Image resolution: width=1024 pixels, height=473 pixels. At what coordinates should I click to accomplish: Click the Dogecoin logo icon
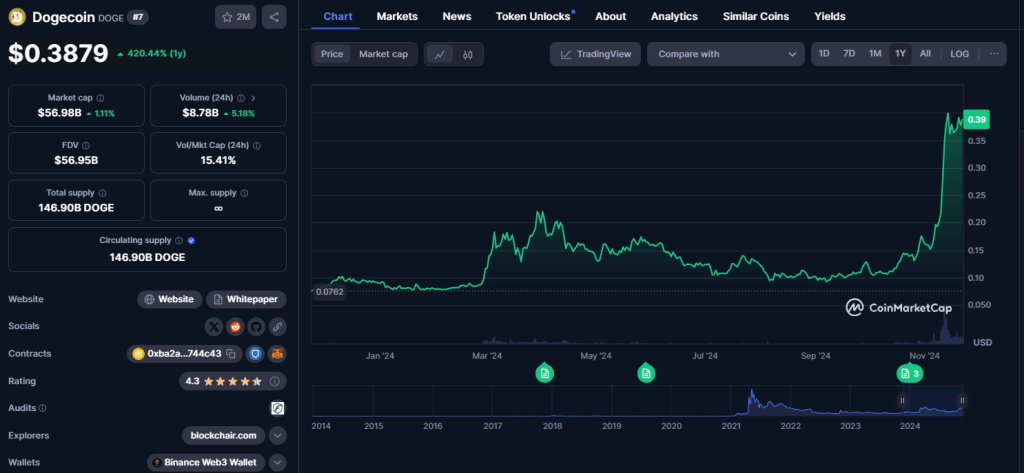[18, 18]
